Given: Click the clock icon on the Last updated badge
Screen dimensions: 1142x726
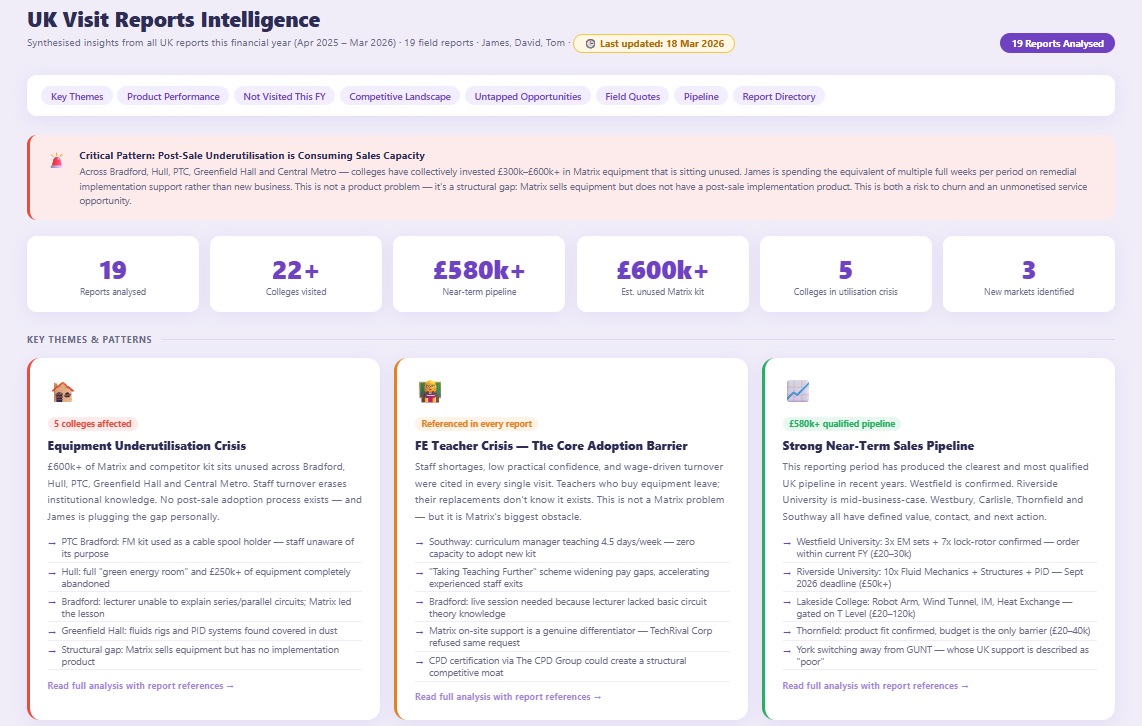Looking at the screenshot, I should 590,43.
